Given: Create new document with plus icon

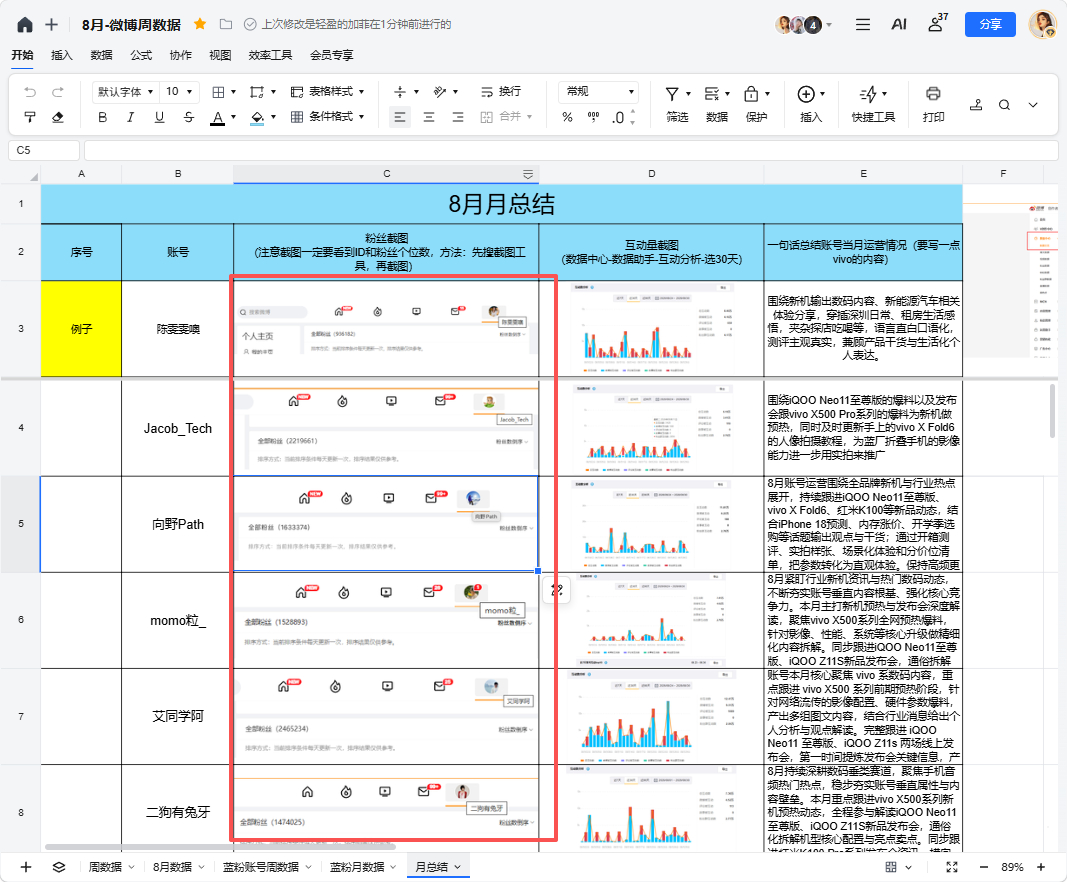Looking at the screenshot, I should (52, 25).
